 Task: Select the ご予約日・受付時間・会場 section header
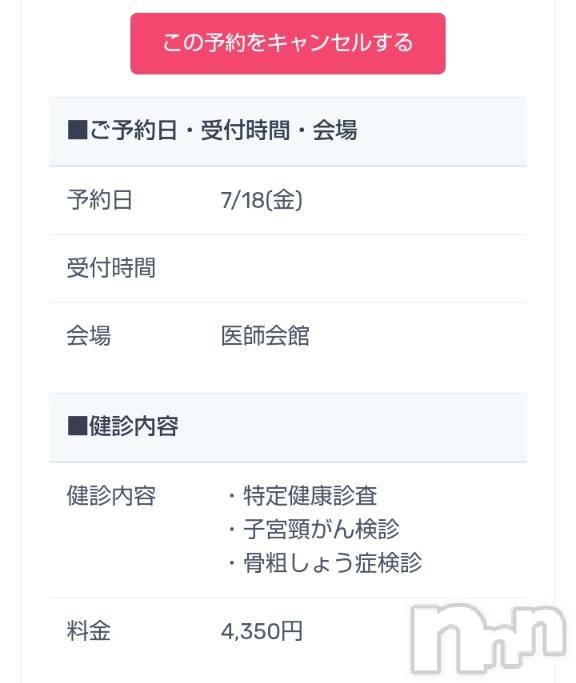[288, 132]
